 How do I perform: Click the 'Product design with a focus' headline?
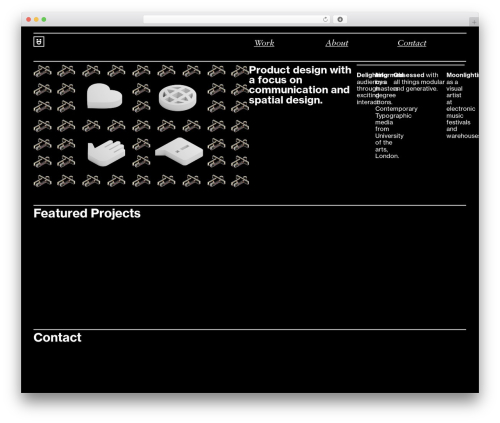pyautogui.click(x=300, y=85)
